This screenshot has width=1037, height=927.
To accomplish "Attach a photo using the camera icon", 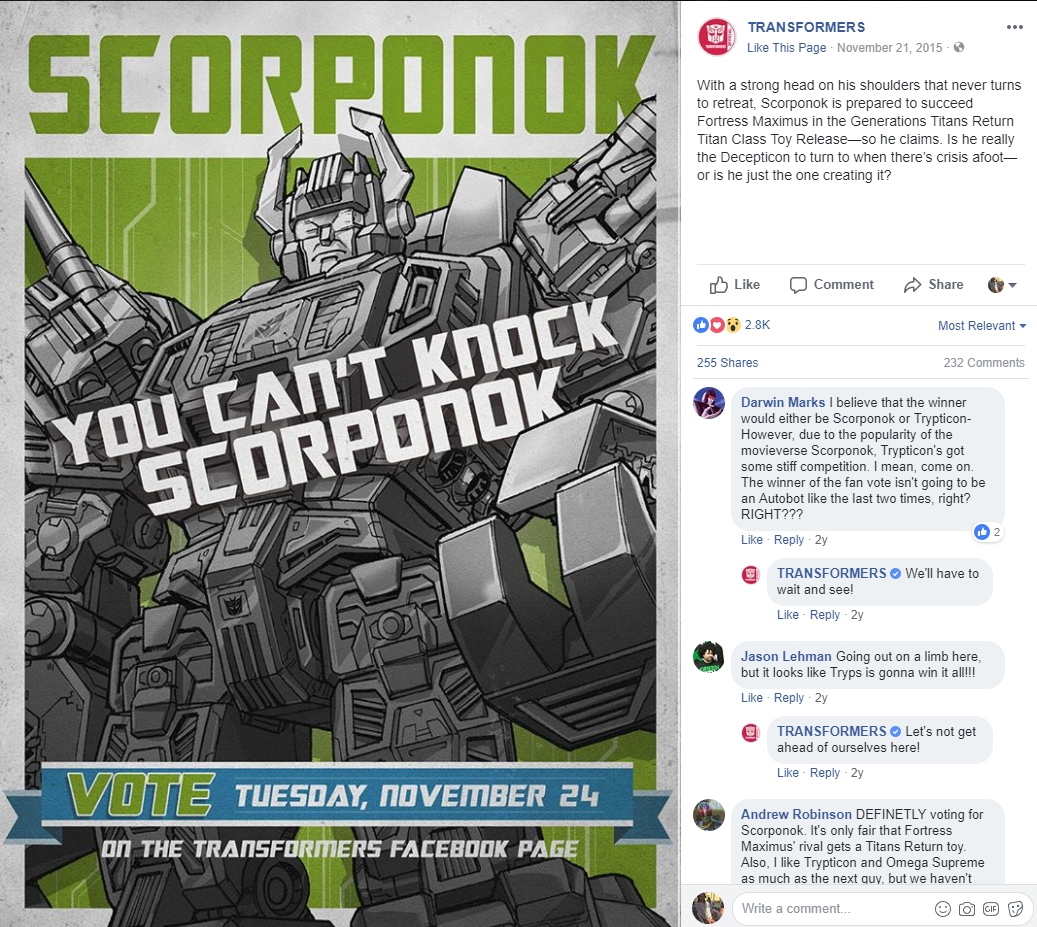I will click(967, 909).
